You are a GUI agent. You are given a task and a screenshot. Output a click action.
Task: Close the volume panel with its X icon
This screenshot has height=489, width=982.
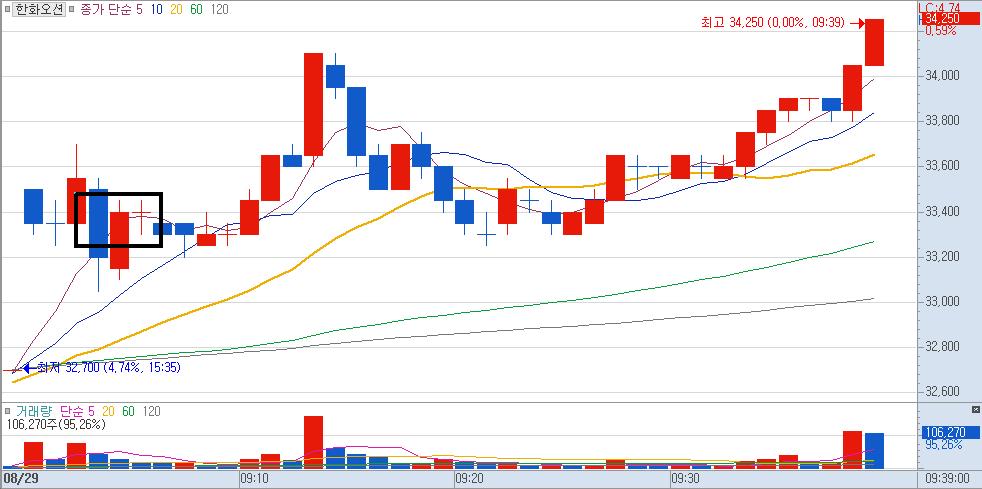point(976,409)
